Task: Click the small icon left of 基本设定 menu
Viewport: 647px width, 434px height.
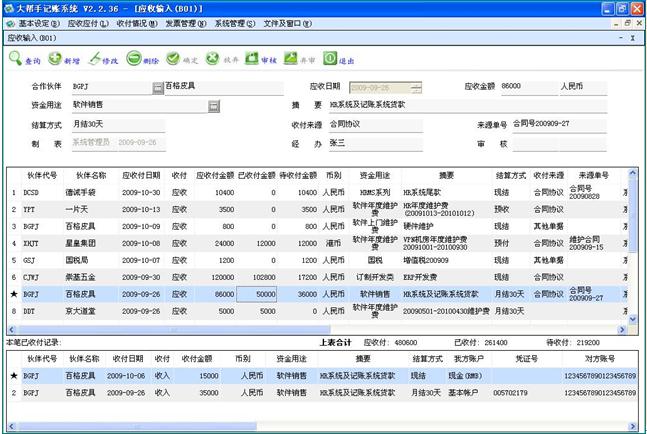Action: pyautogui.click(x=10, y=24)
